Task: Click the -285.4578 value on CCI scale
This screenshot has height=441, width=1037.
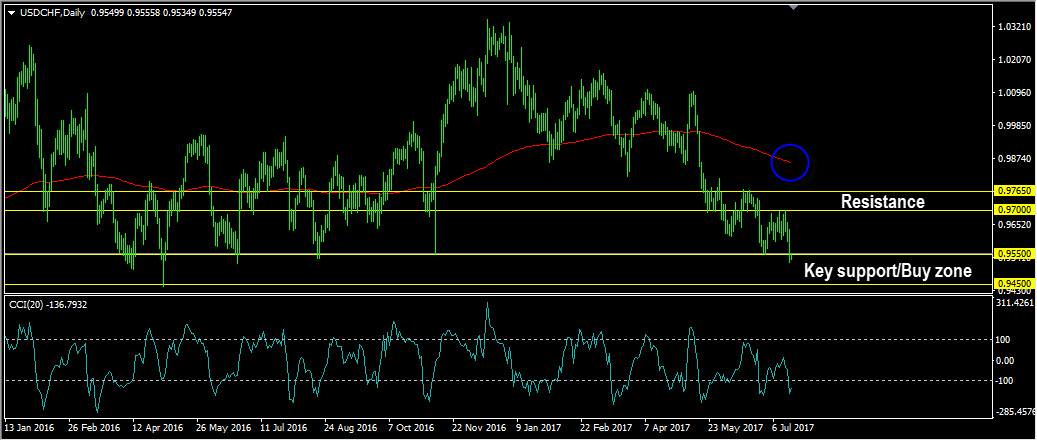Action: click(1014, 410)
